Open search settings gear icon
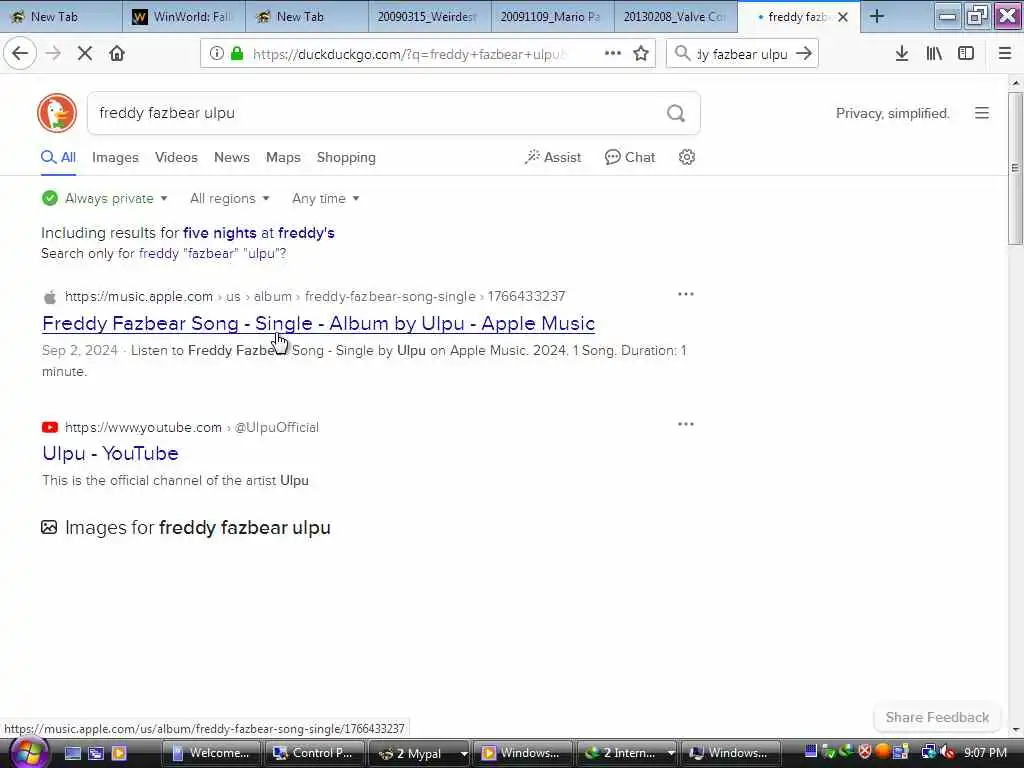Screen dimensions: 1024x768 686,157
